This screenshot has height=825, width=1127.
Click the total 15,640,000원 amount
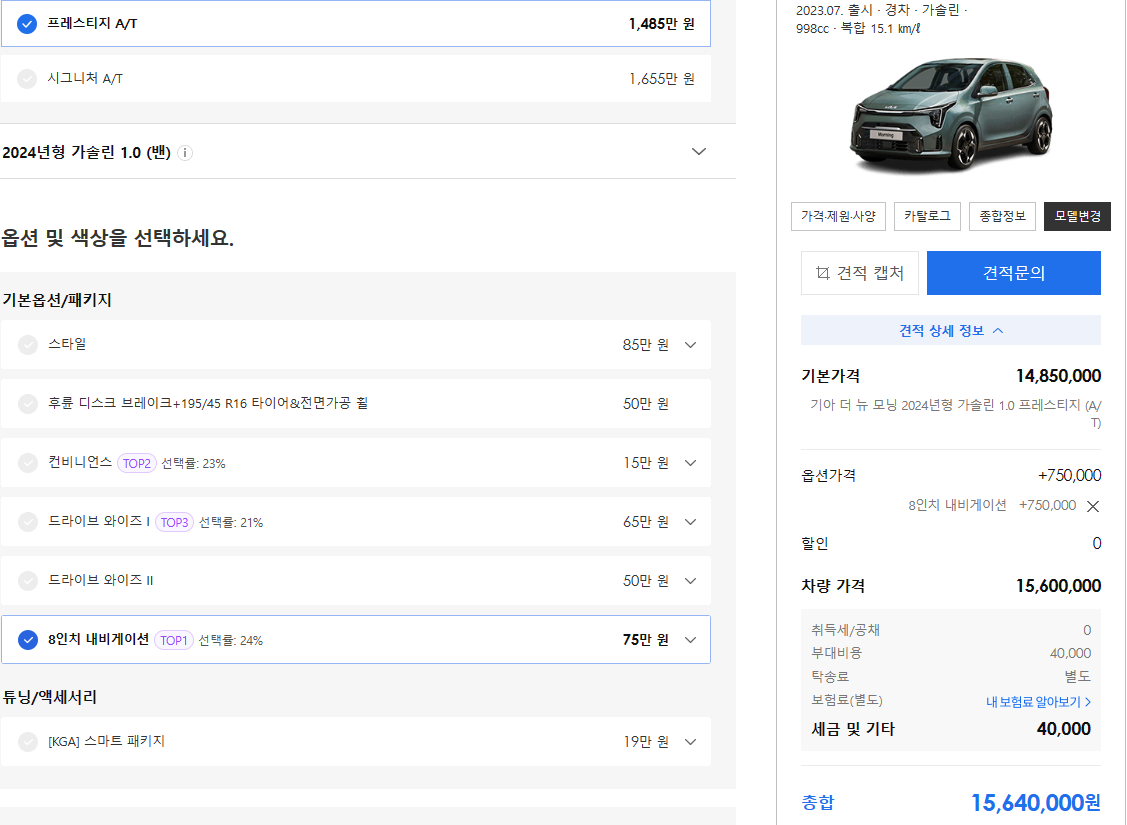click(1035, 802)
